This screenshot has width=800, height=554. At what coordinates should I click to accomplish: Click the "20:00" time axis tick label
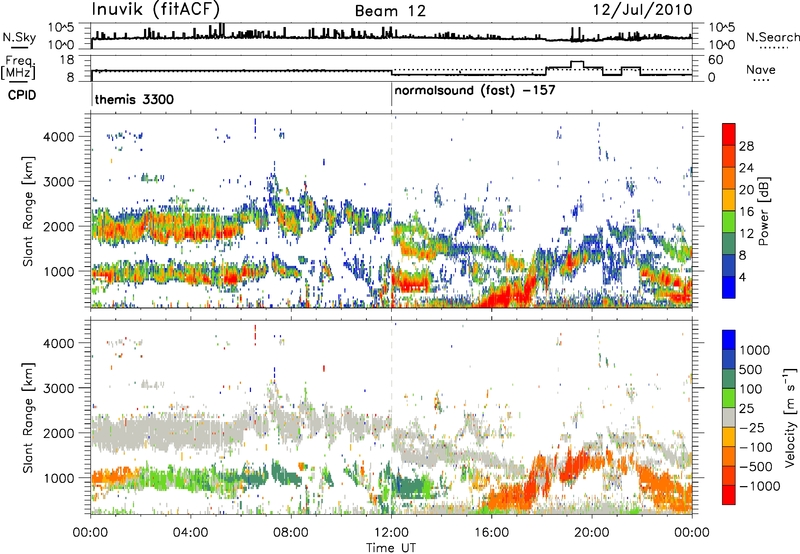pos(591,533)
